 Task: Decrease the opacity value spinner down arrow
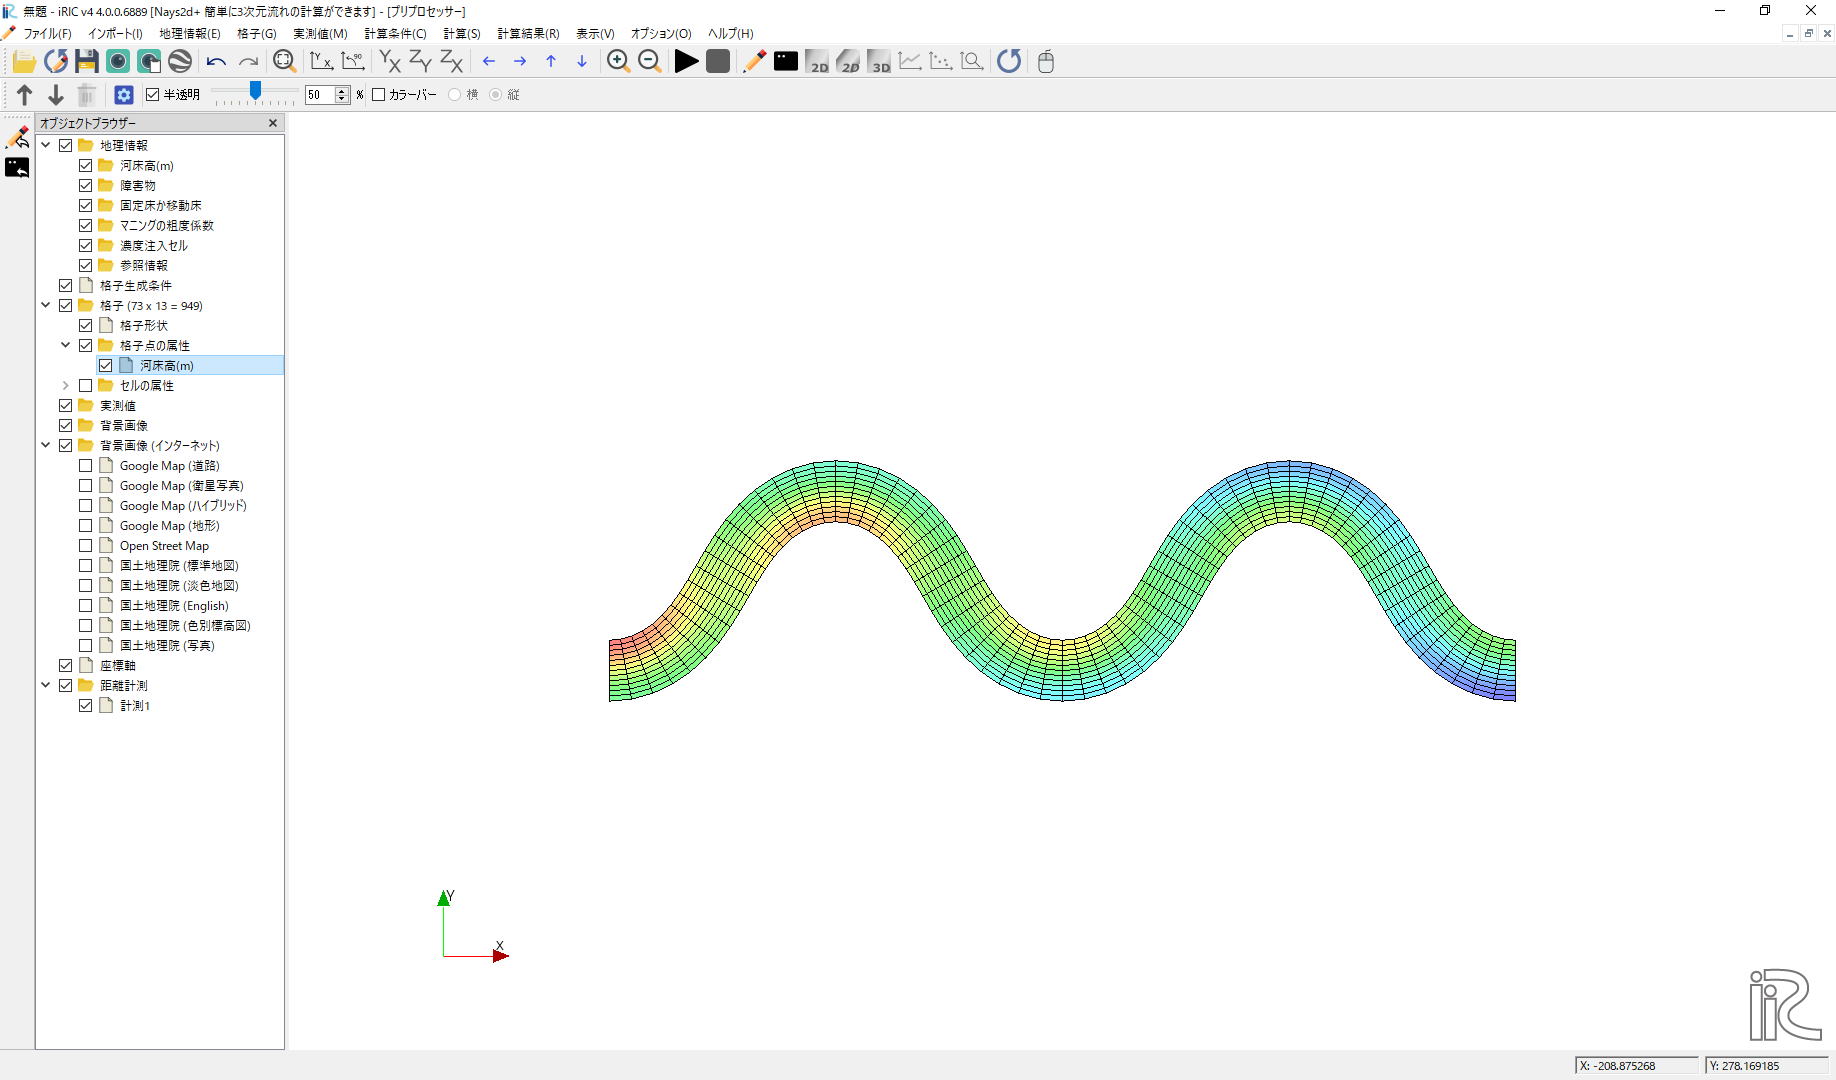pyautogui.click(x=342, y=99)
